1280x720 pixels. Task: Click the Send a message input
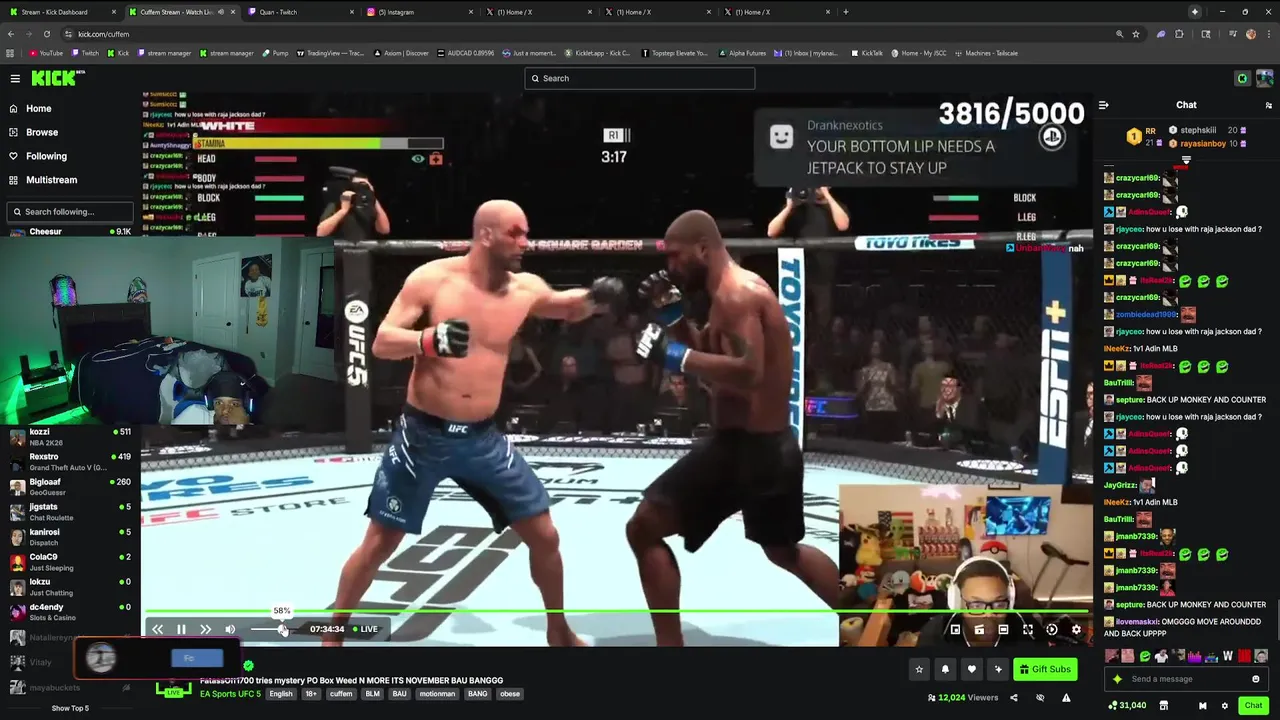(1186, 679)
